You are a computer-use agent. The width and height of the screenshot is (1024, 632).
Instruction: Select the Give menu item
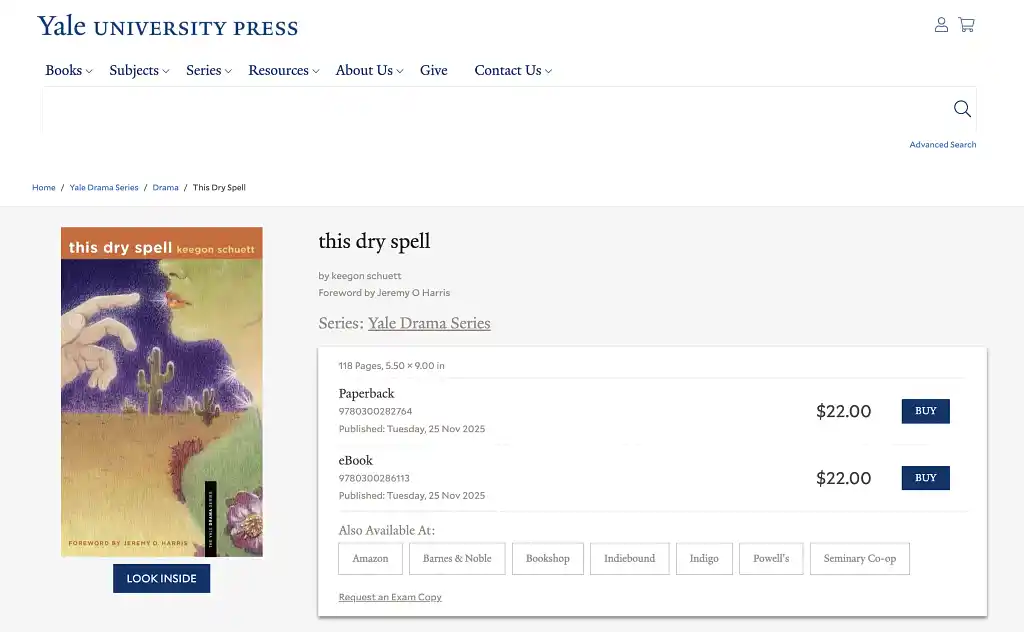pyautogui.click(x=433, y=70)
